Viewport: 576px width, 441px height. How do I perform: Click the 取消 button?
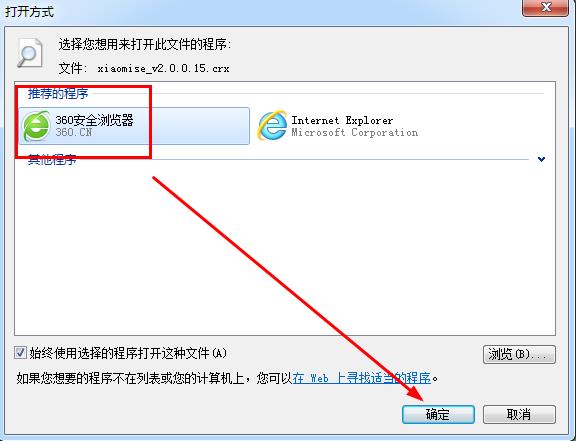point(519,415)
